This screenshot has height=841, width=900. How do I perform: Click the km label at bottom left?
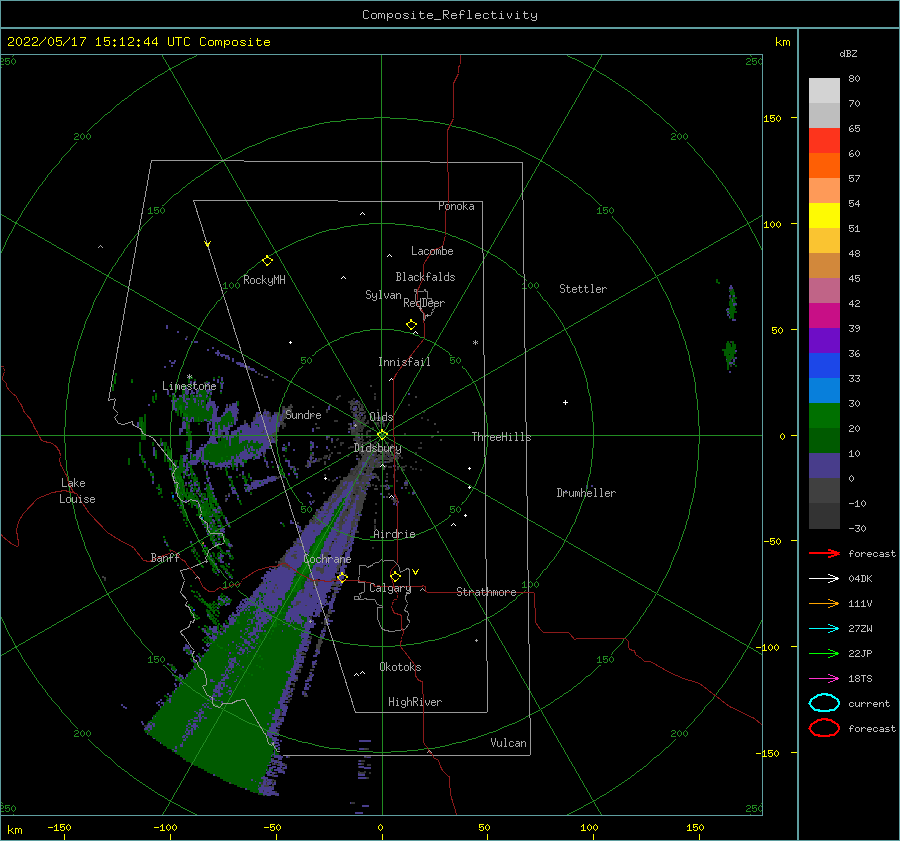pyautogui.click(x=15, y=830)
